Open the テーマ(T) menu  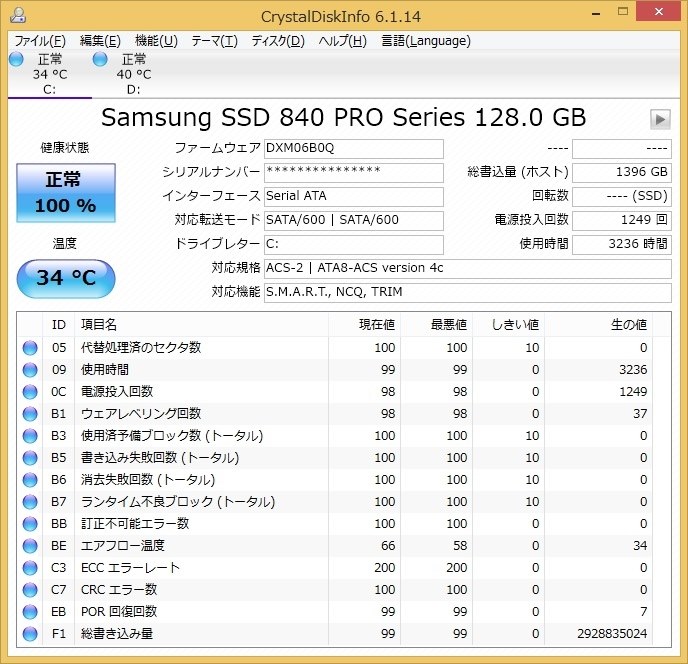pyautogui.click(x=214, y=41)
